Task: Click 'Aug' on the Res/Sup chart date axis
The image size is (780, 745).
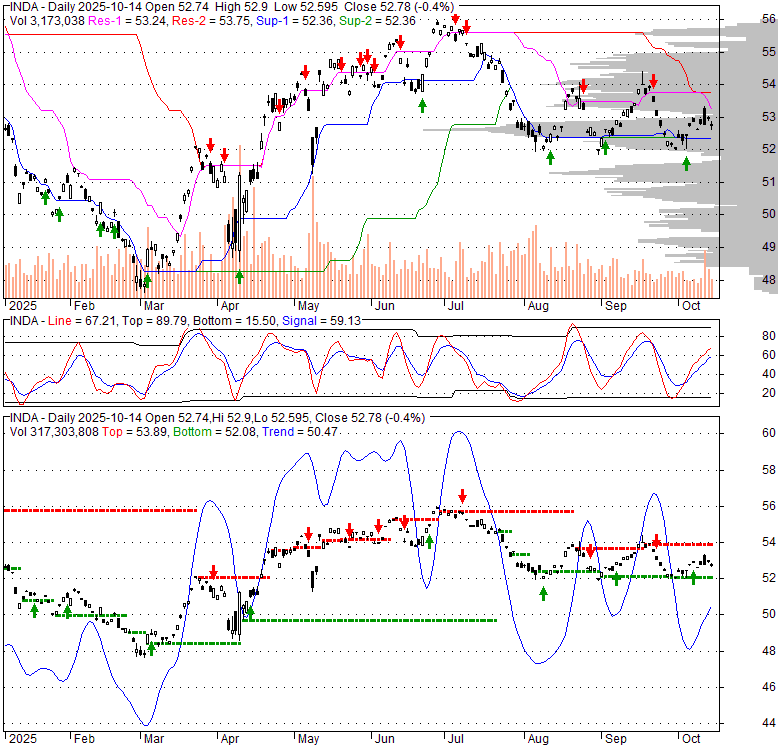Action: pyautogui.click(x=538, y=306)
